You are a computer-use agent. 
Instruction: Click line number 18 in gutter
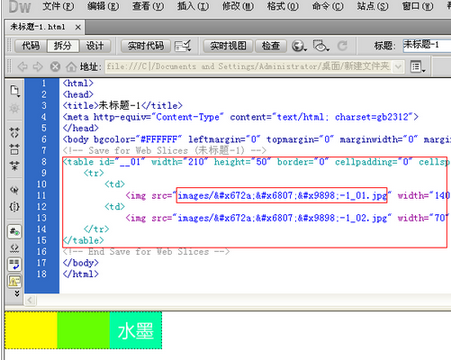(x=41, y=274)
